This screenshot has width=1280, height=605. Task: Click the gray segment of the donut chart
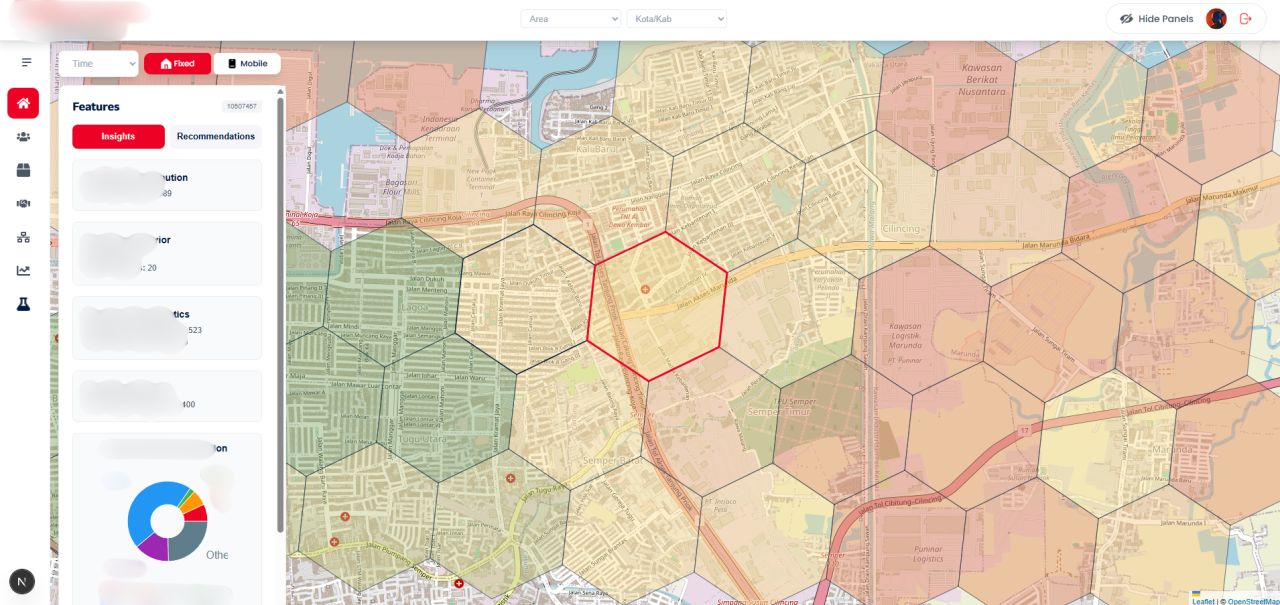click(188, 543)
